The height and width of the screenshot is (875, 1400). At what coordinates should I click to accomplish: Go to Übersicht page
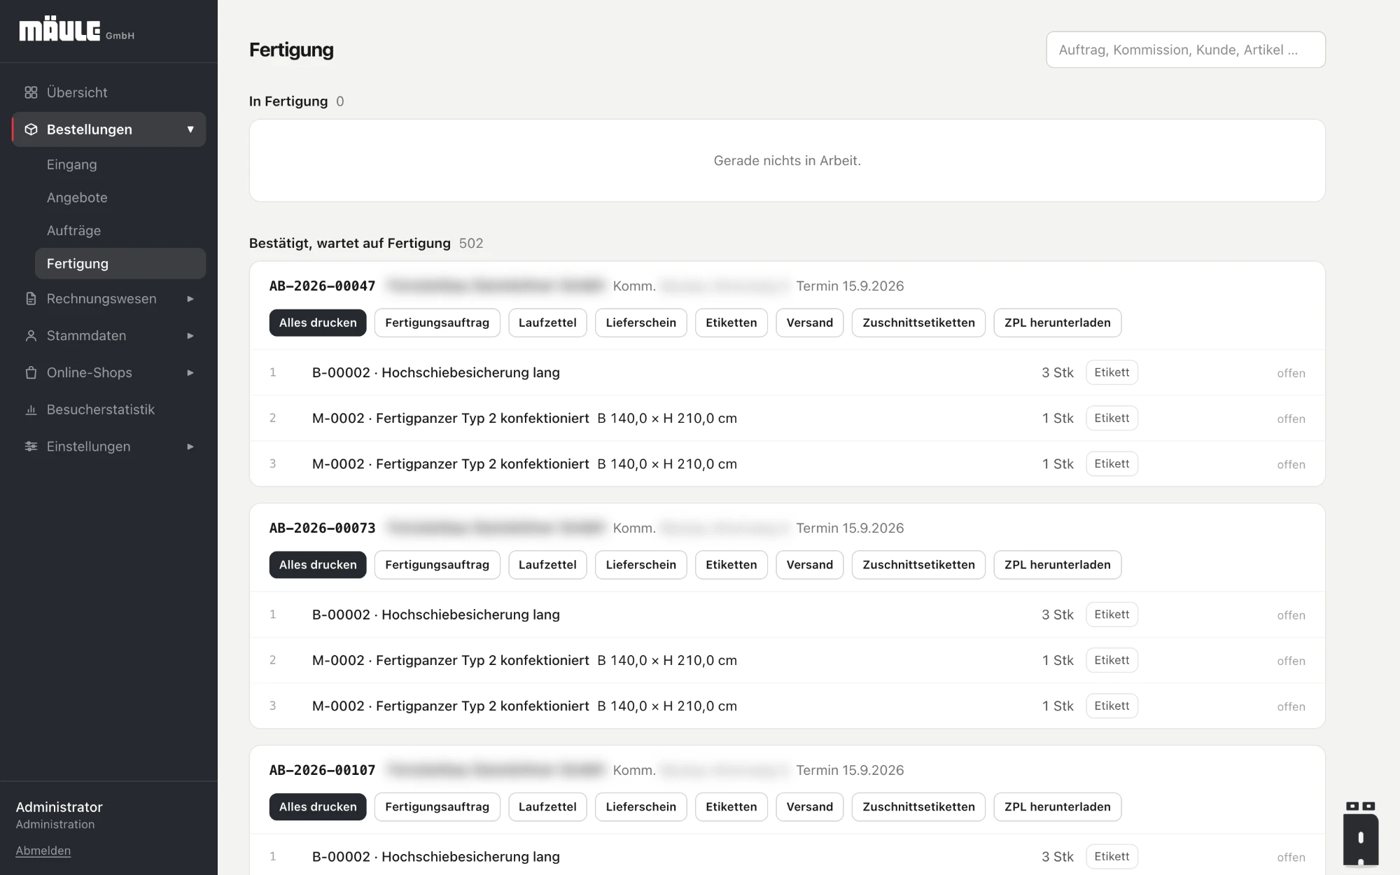[x=109, y=93]
